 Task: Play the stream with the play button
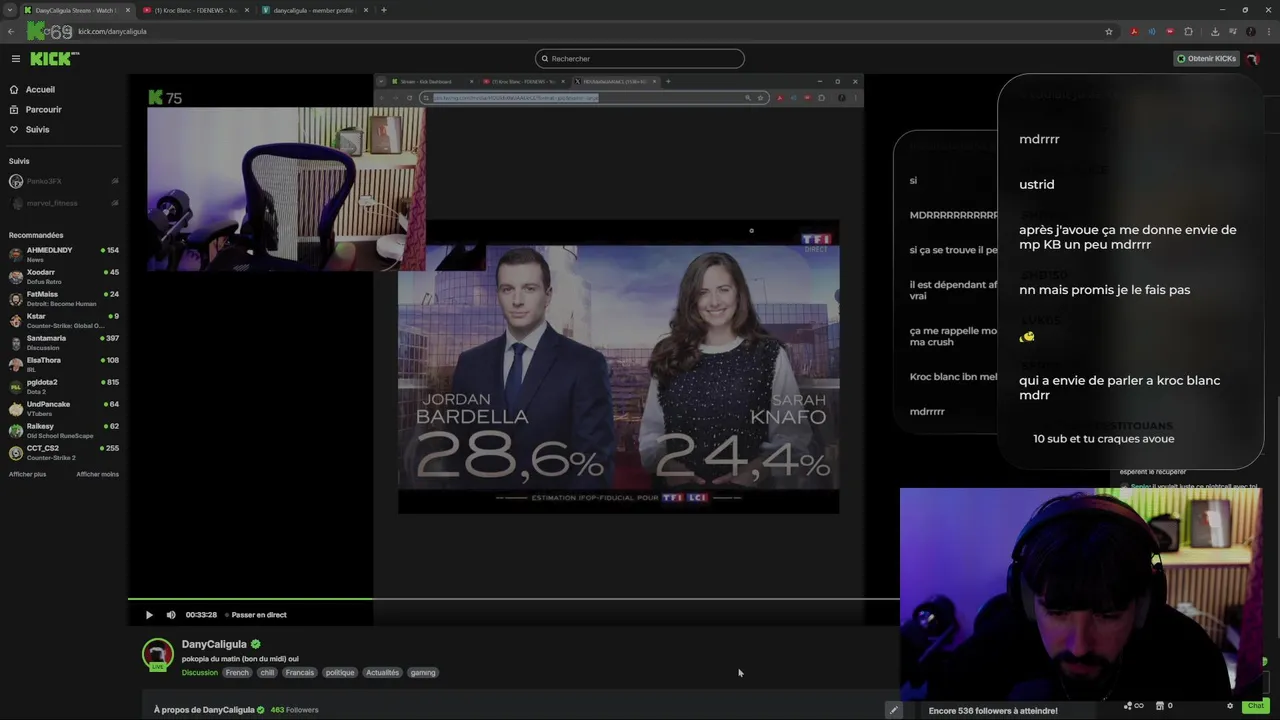[149, 615]
